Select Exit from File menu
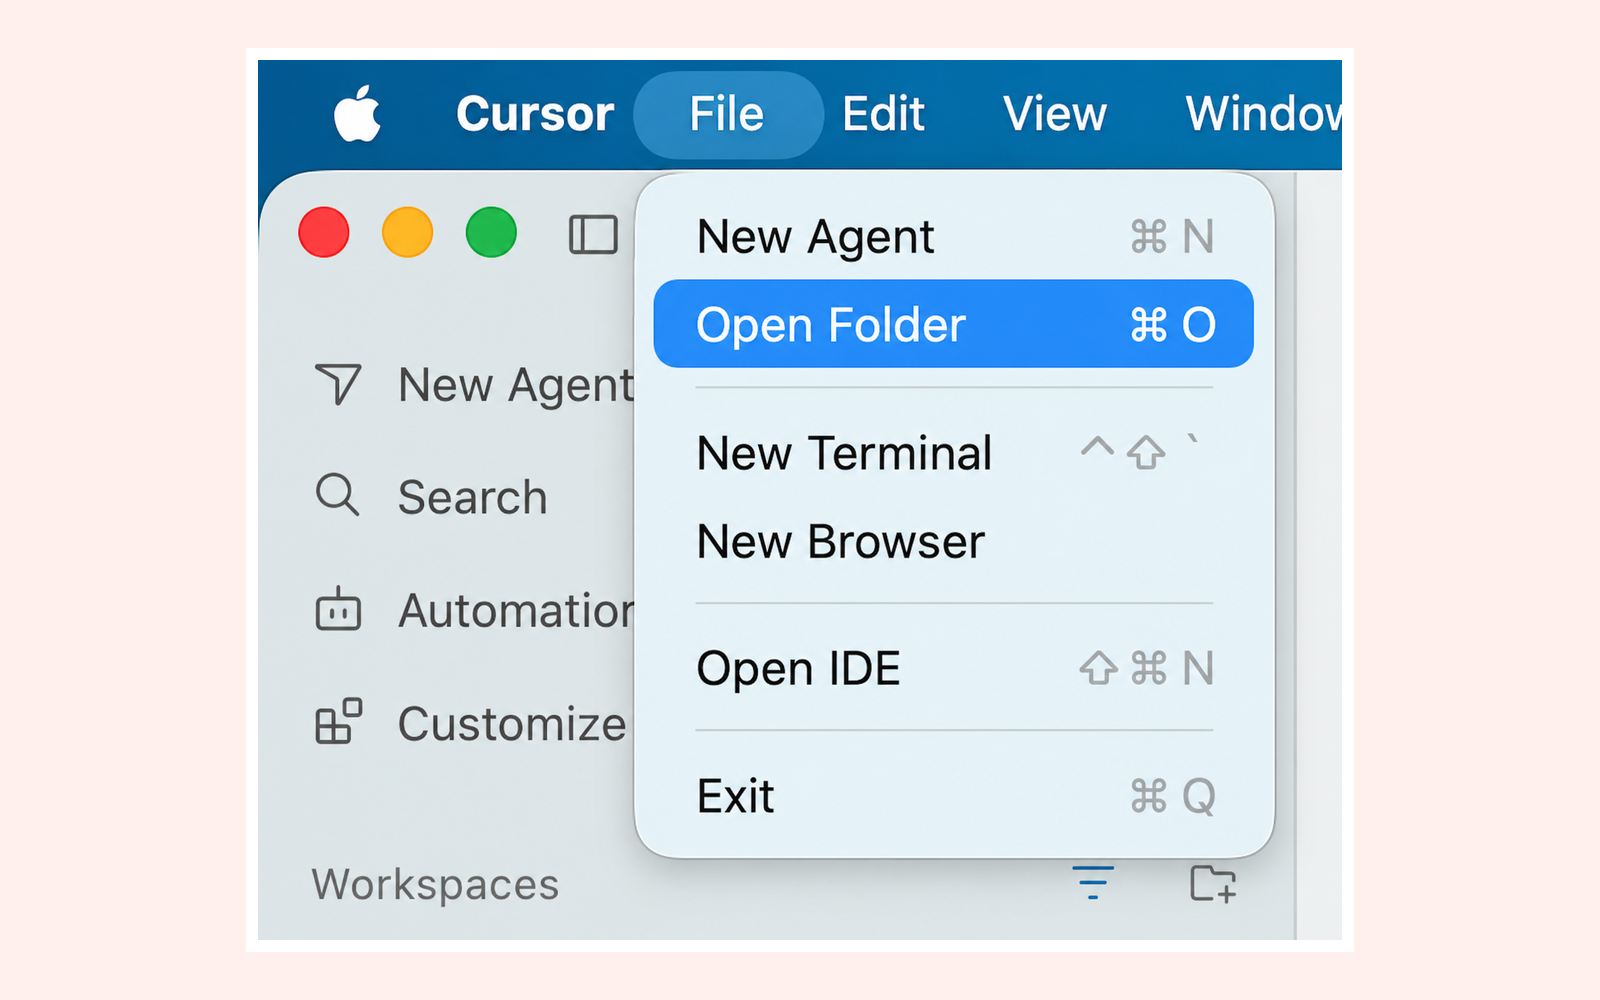 point(954,796)
